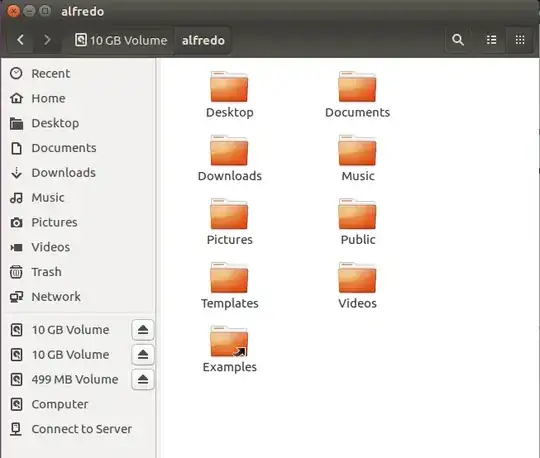Click the 10 GB Volume path segment
Screen dimensions: 540x458
pyautogui.click(x=121, y=40)
